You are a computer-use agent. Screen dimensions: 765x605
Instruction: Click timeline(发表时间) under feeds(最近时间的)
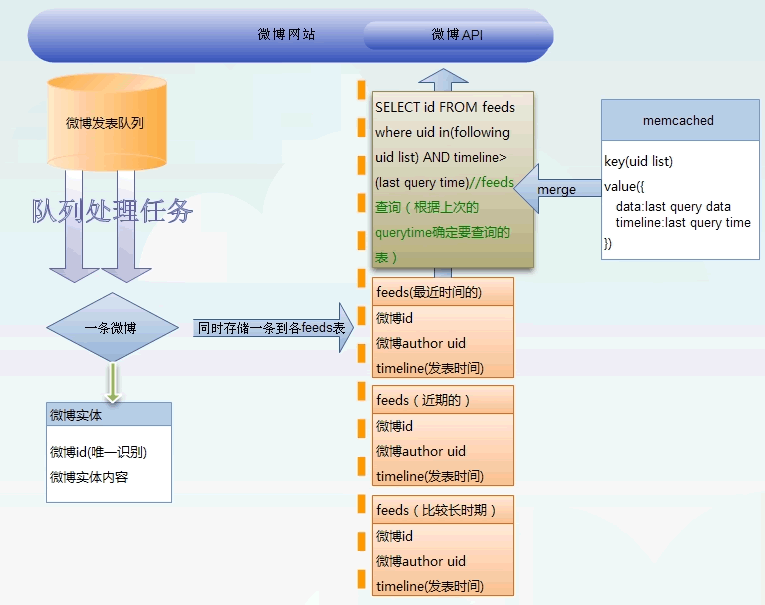(430, 368)
